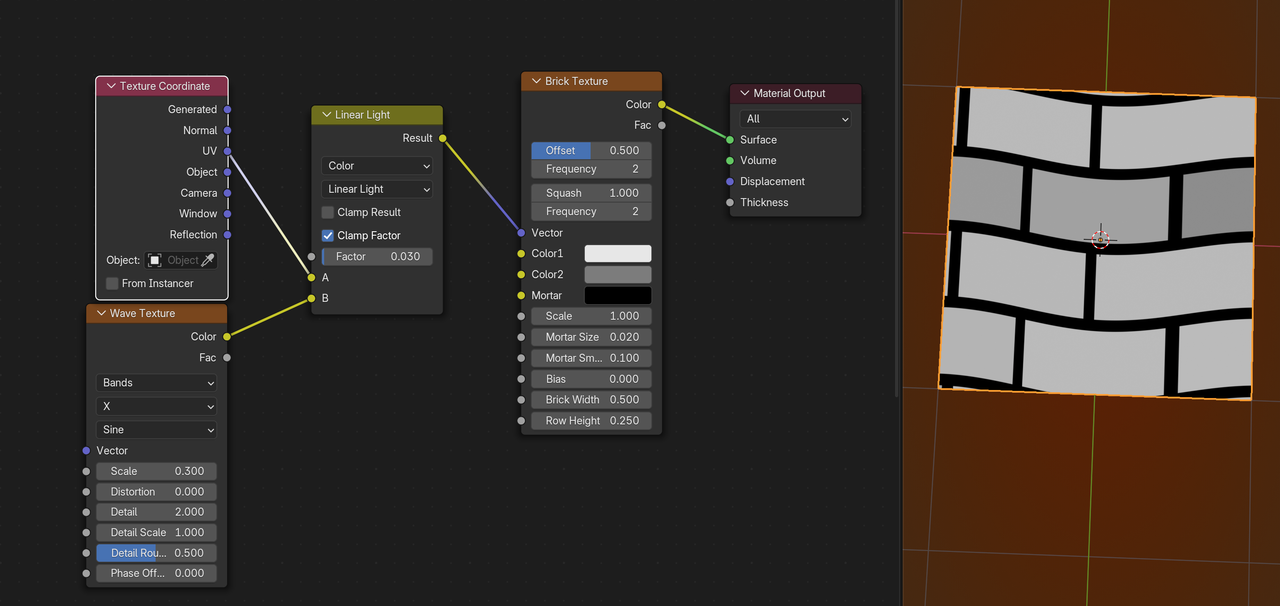Click the Wave Texture Fac output socket
Viewport: 1280px width, 606px height.
tap(227, 357)
